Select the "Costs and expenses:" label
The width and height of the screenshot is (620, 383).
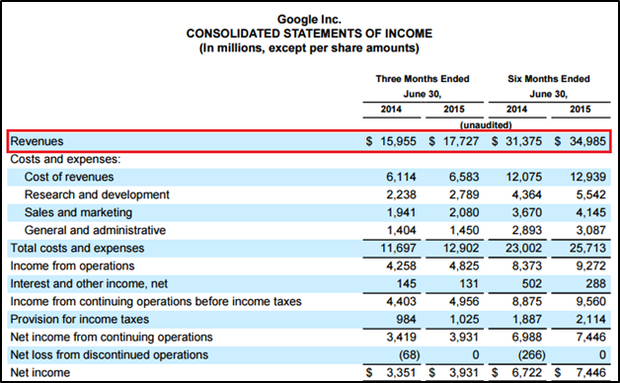[66, 159]
